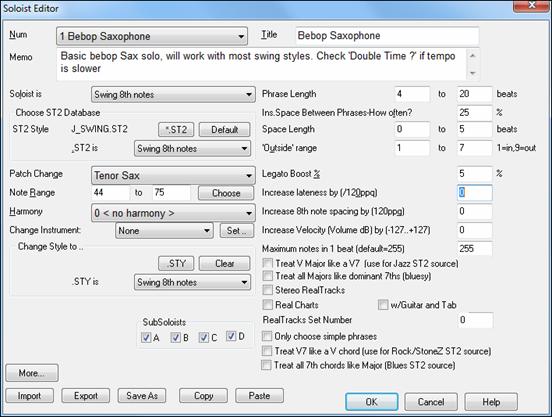This screenshot has height=417, width=552.
Task: Open the Change Instrument None dropdown
Action: coord(164,231)
